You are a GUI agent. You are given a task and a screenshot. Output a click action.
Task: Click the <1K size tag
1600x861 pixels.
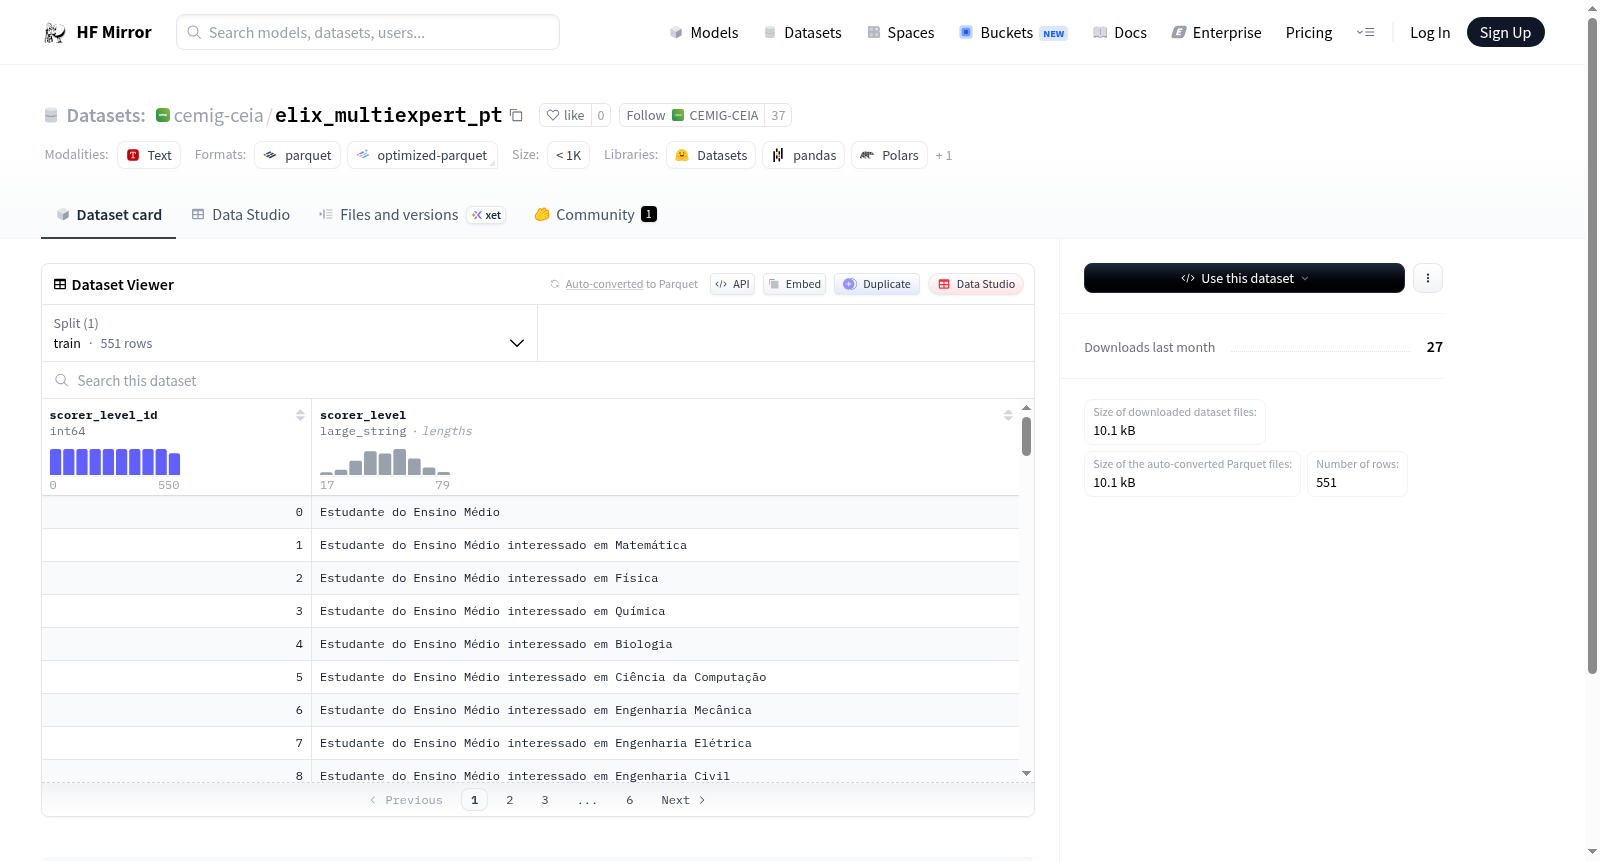568,155
